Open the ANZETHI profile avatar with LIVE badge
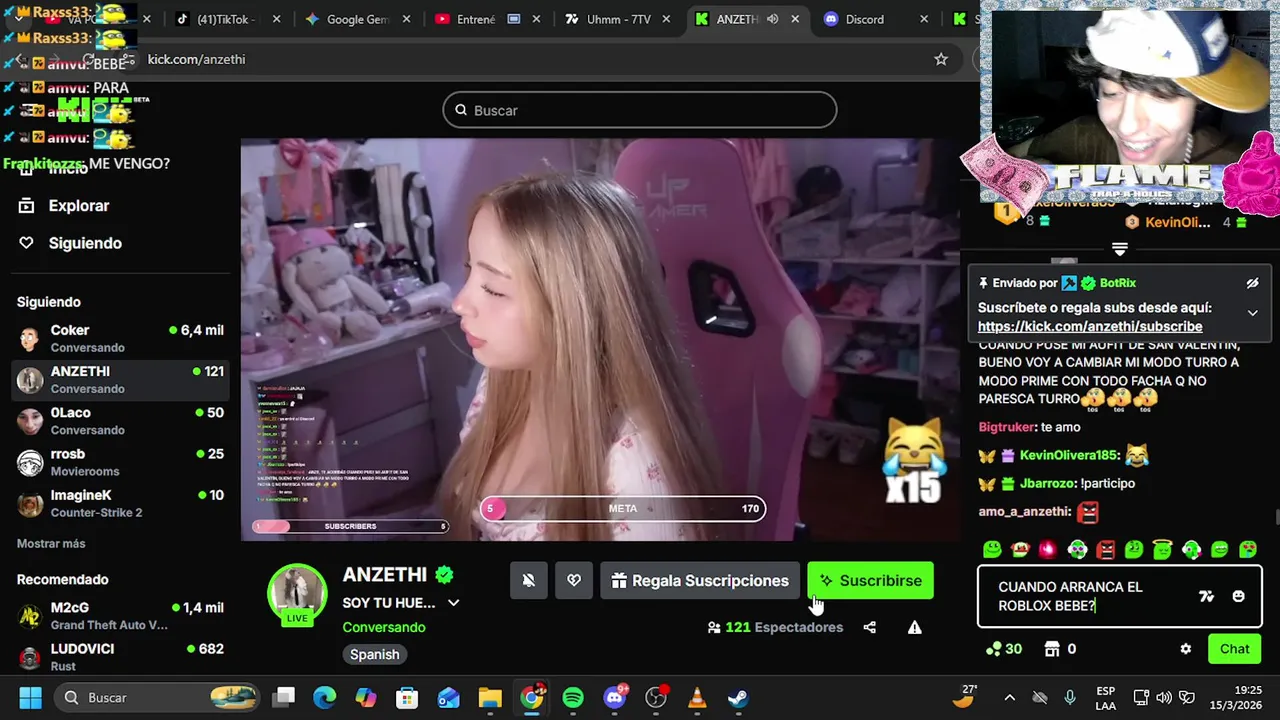This screenshot has height=720, width=1280. (x=297, y=594)
